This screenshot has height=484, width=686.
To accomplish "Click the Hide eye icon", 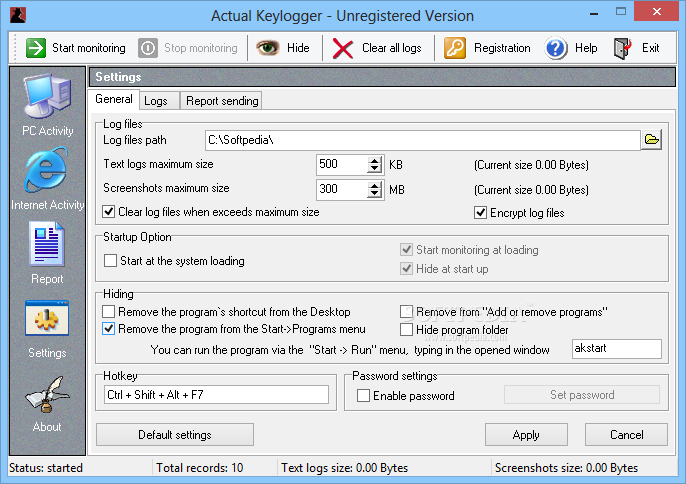I will (x=267, y=47).
